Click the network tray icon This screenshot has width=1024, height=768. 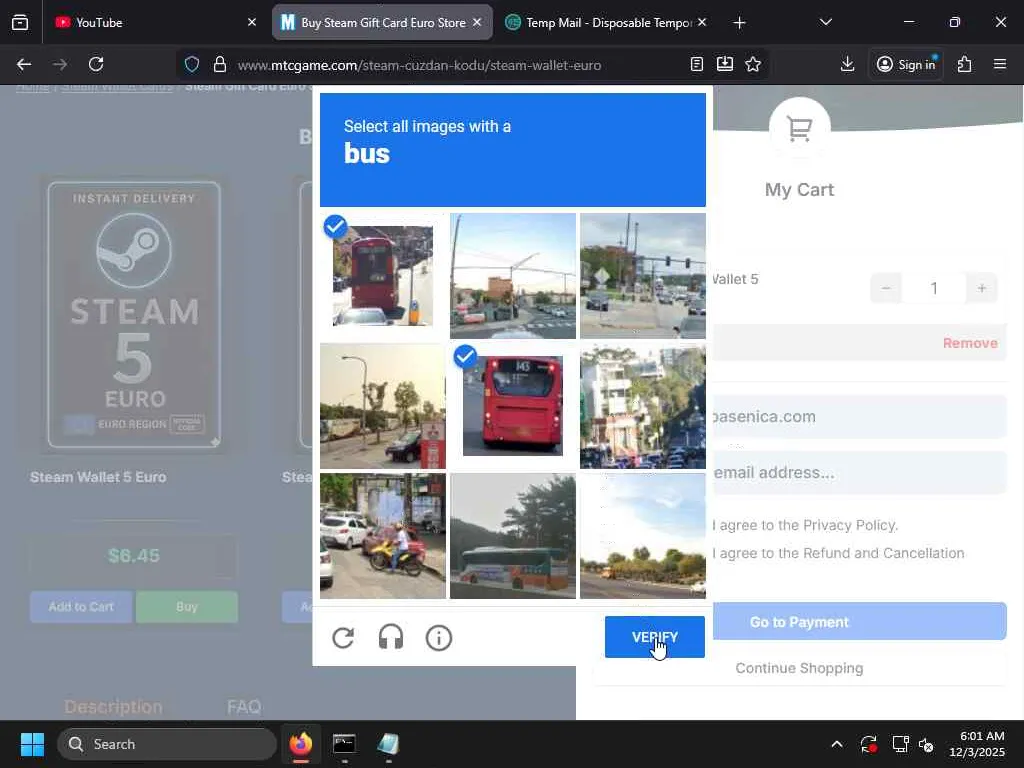click(x=901, y=744)
